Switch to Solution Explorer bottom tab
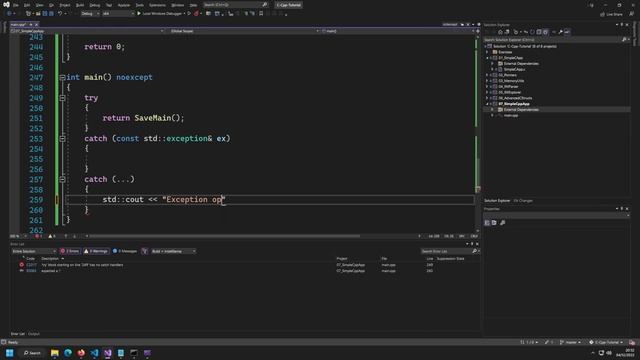The height and width of the screenshot is (360, 640). point(497,201)
